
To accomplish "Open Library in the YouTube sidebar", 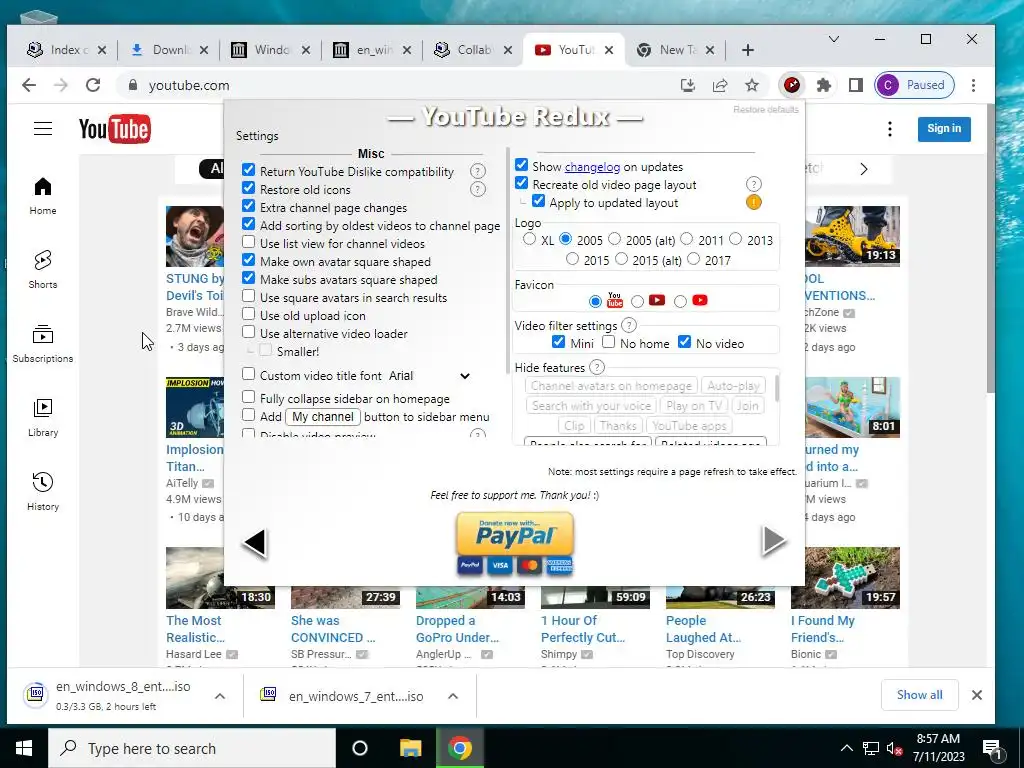I will (x=42, y=417).
